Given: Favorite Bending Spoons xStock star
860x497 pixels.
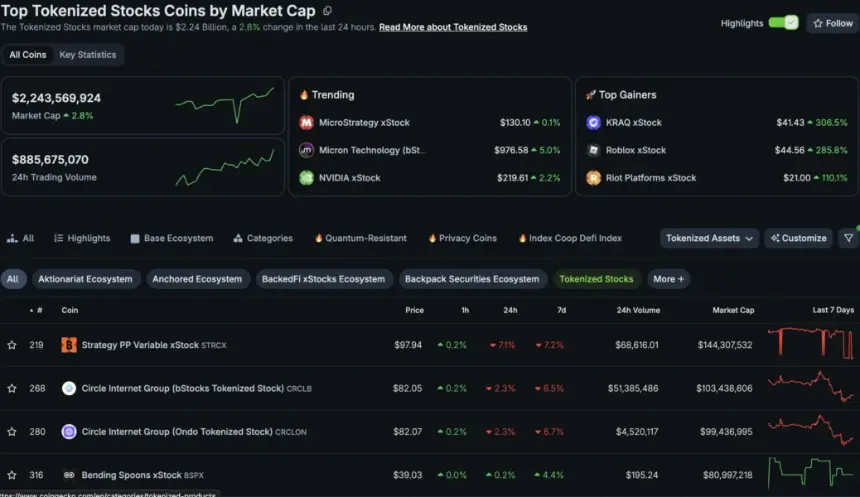Looking at the screenshot, I should point(12,475).
